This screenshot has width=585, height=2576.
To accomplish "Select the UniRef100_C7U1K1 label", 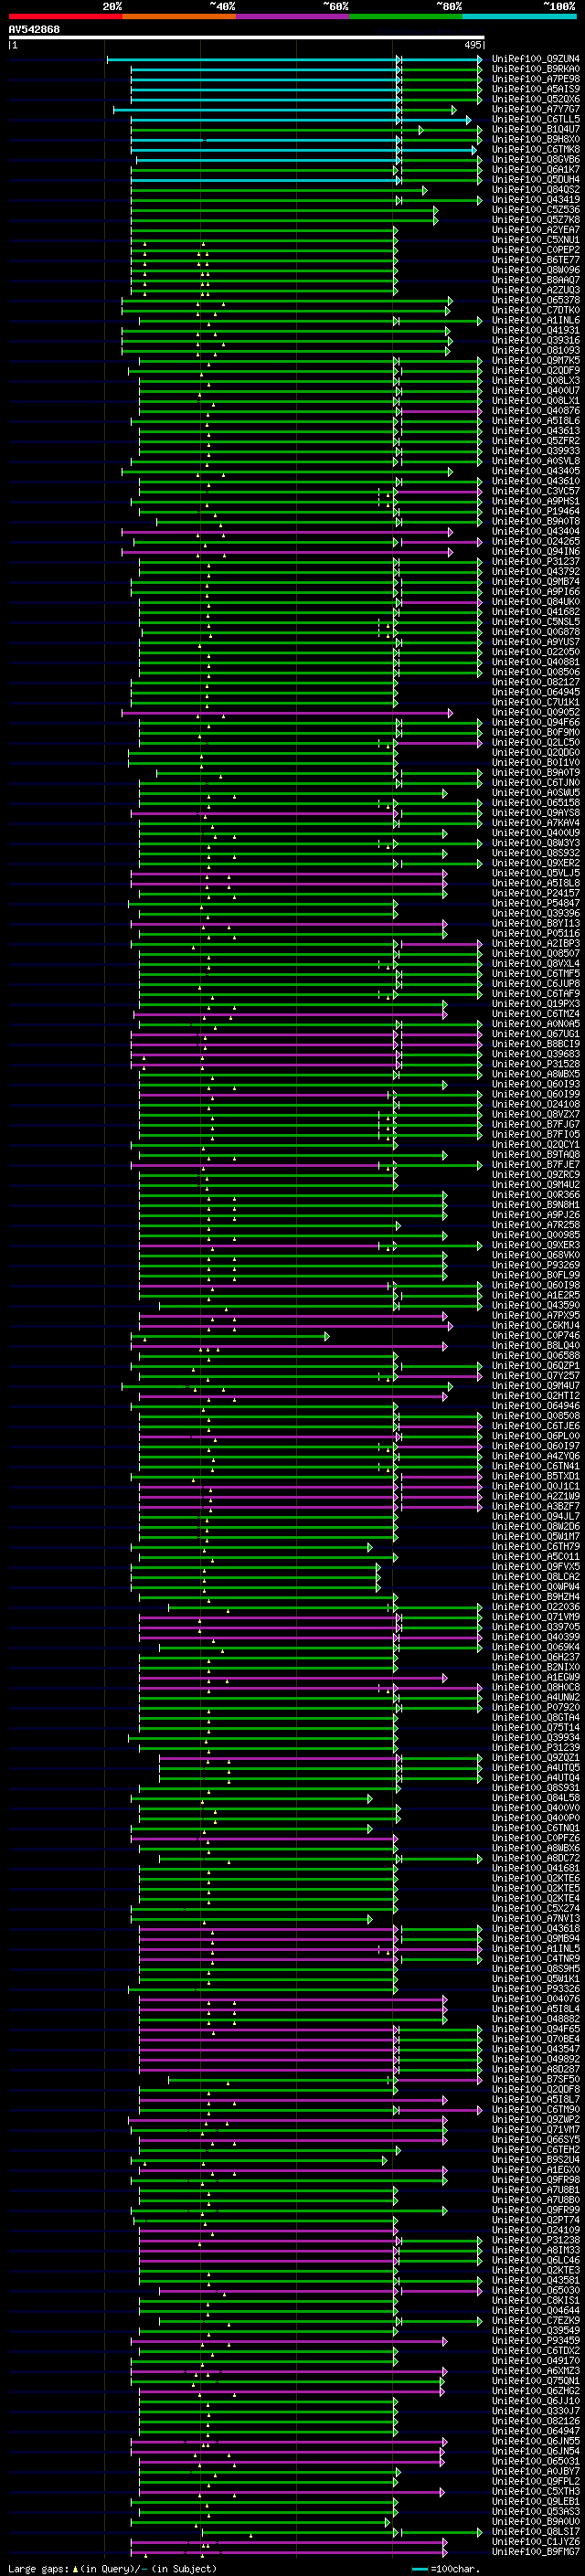I will [x=536, y=702].
